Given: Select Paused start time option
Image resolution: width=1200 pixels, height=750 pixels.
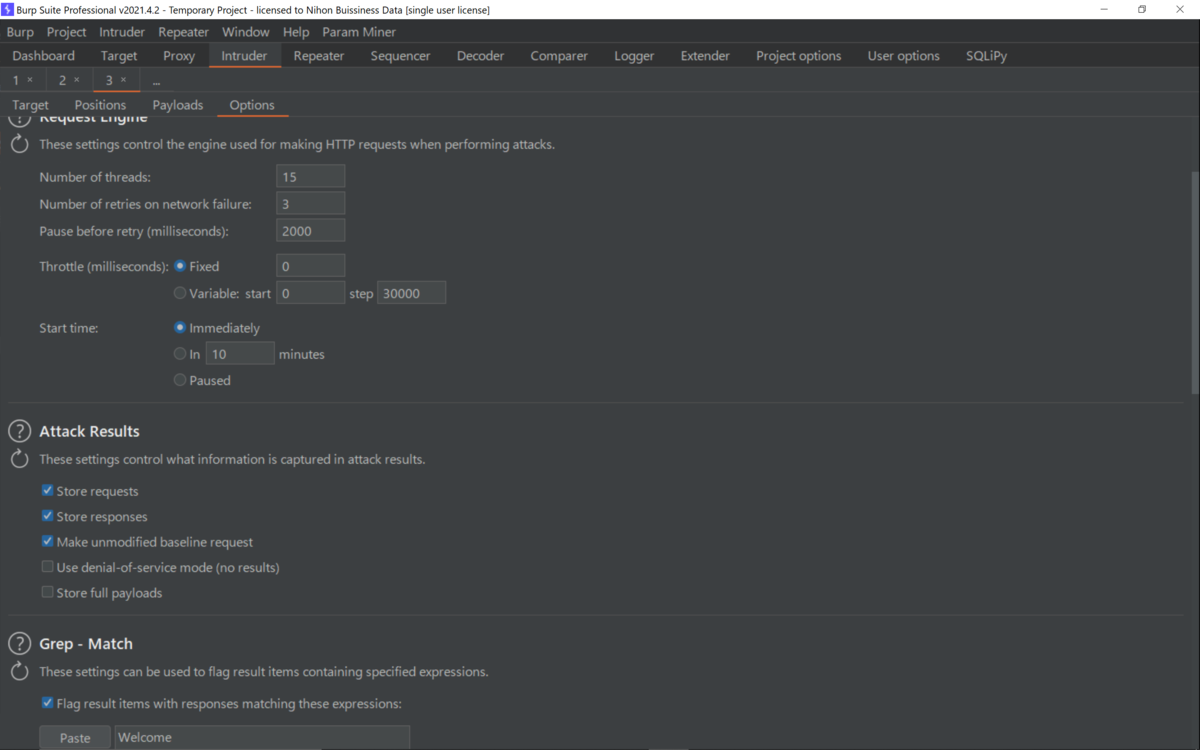Looking at the screenshot, I should pyautogui.click(x=180, y=380).
